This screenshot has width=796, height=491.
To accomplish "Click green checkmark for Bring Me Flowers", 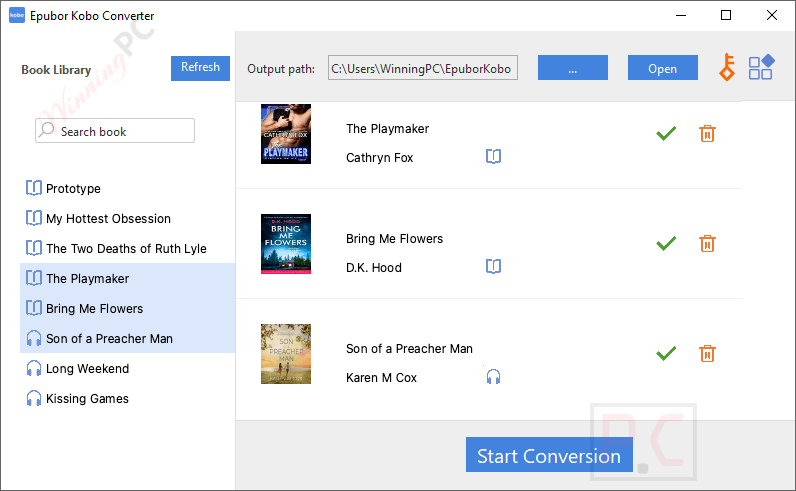I will [x=666, y=244].
